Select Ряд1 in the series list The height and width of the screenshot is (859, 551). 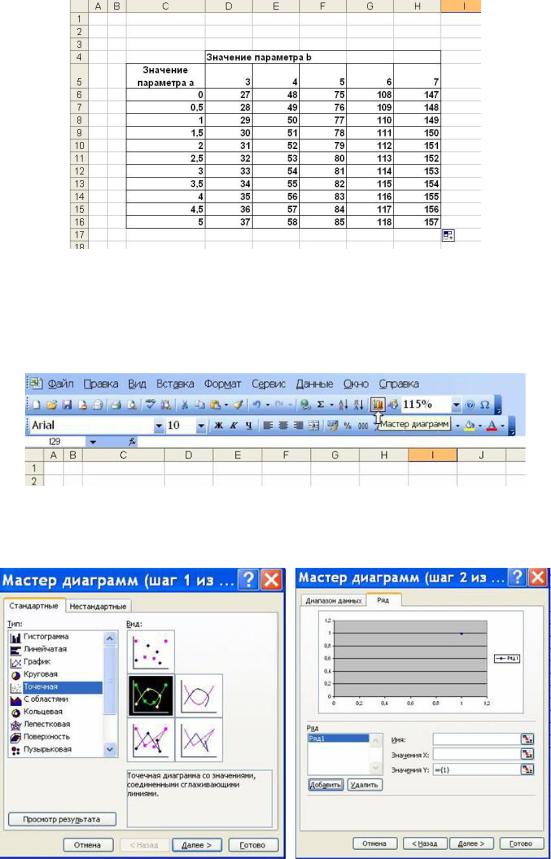click(x=338, y=738)
